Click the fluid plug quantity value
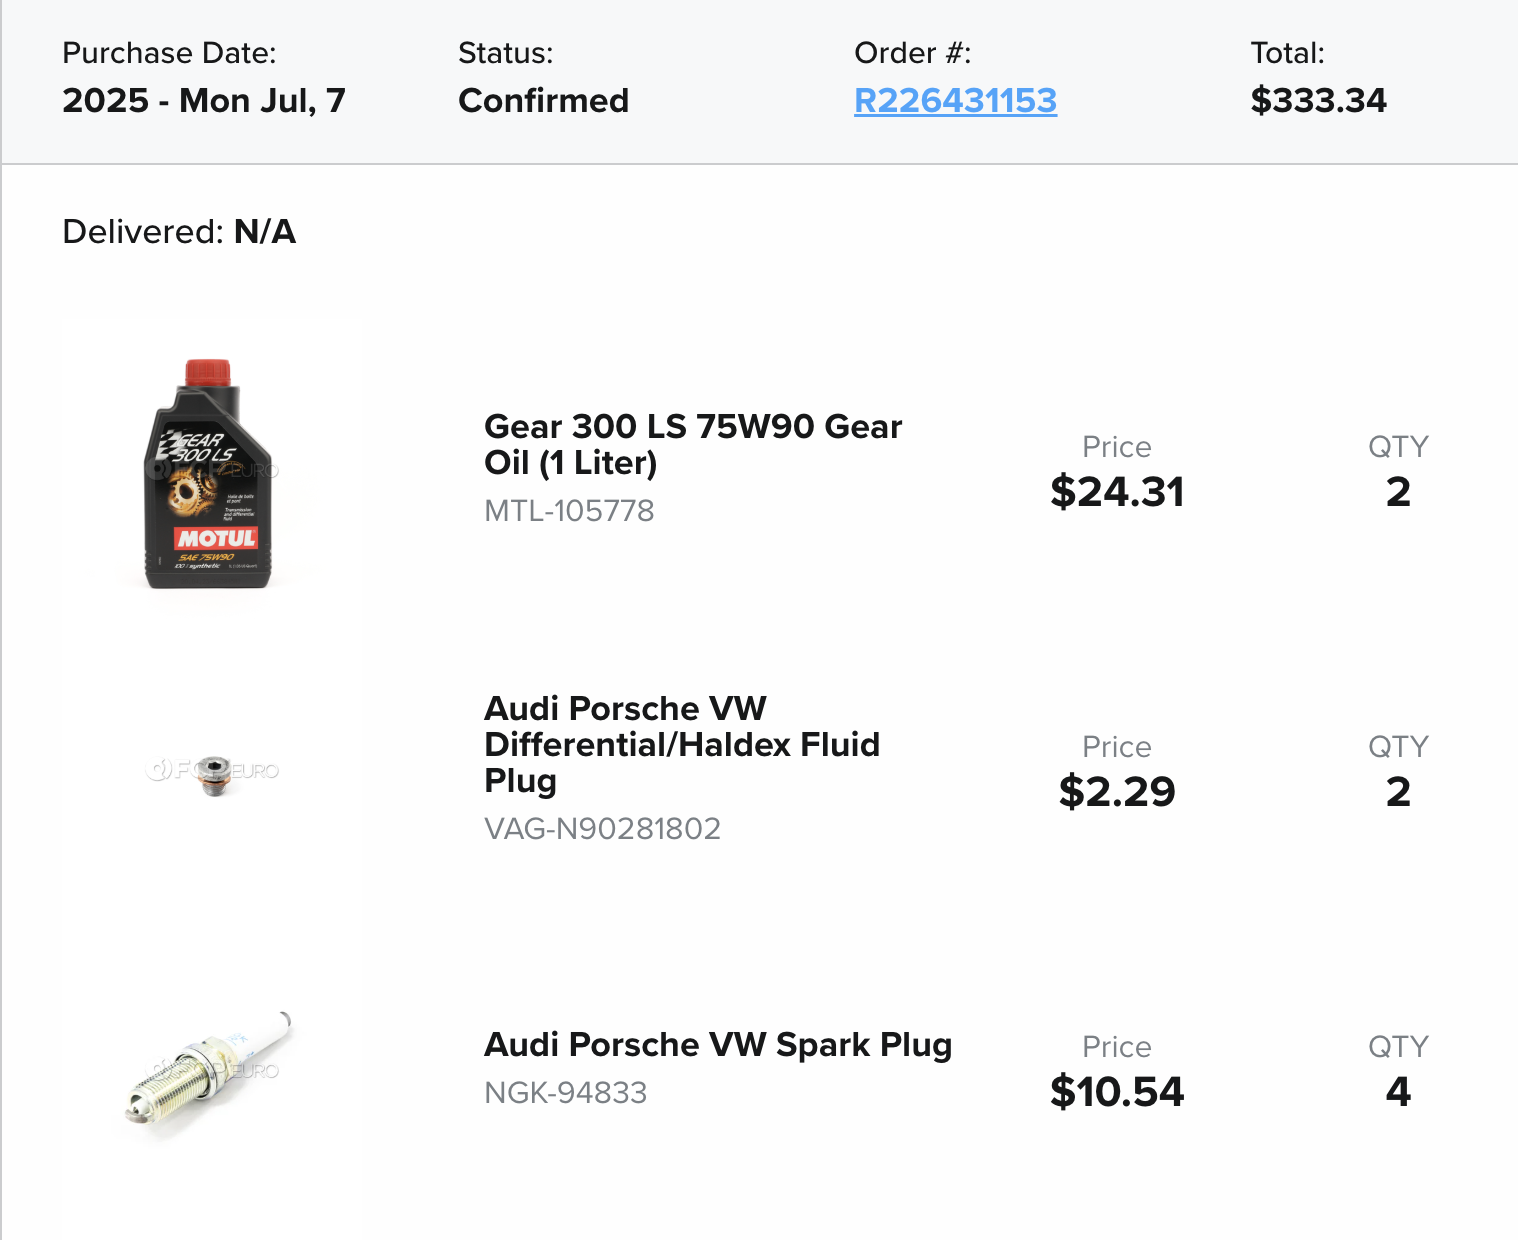1518x1240 pixels. tap(1398, 792)
